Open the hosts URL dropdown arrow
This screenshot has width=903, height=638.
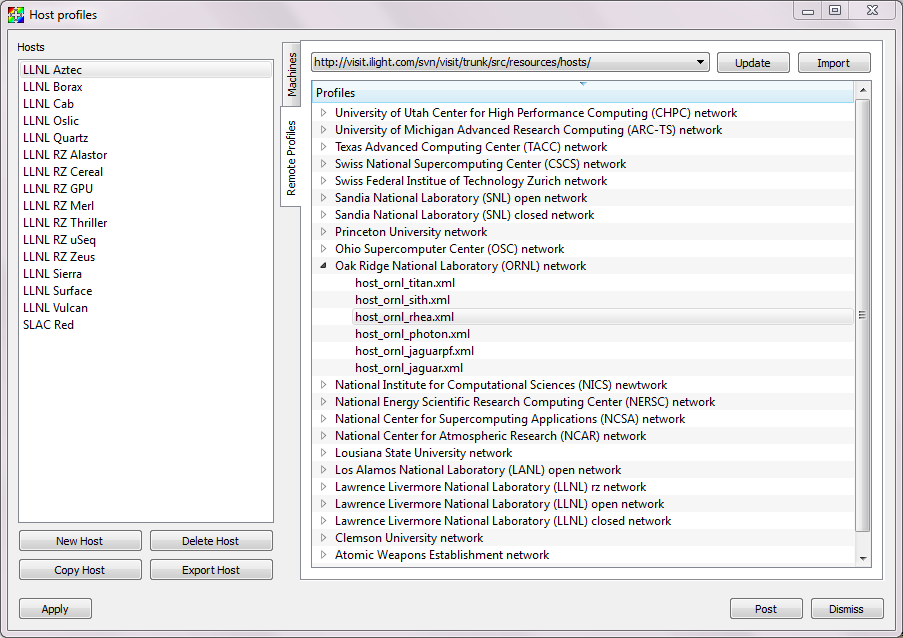click(x=700, y=62)
